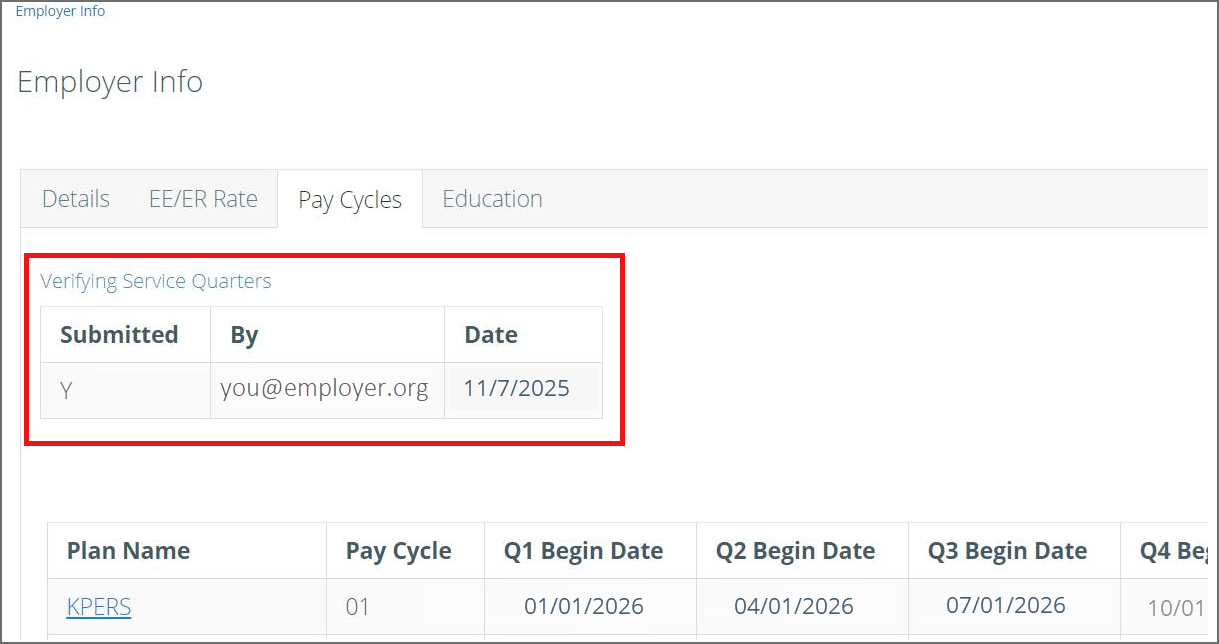This screenshot has width=1219, height=644.
Task: Go to the Education tab
Action: [x=492, y=199]
